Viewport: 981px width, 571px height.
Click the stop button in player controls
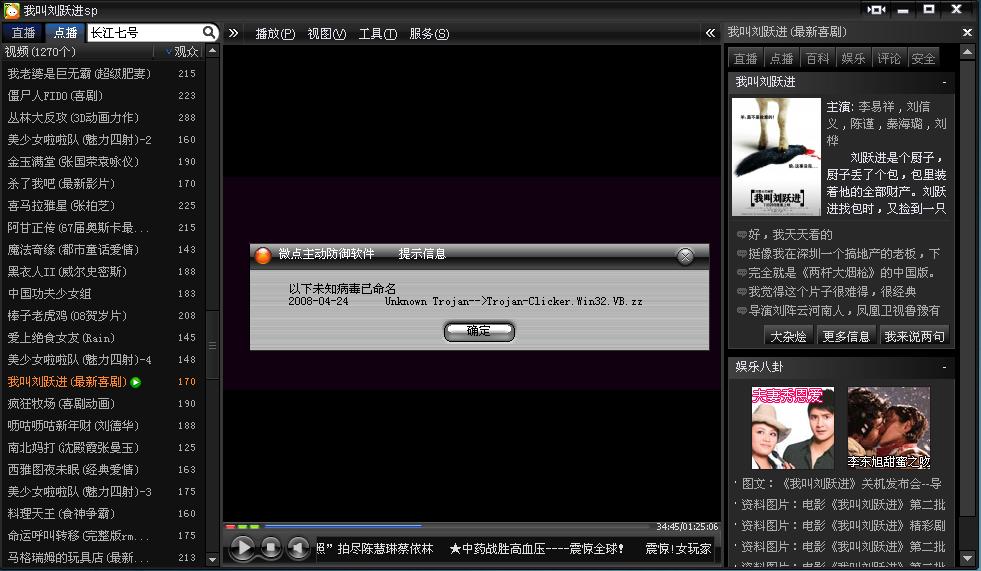(x=271, y=548)
